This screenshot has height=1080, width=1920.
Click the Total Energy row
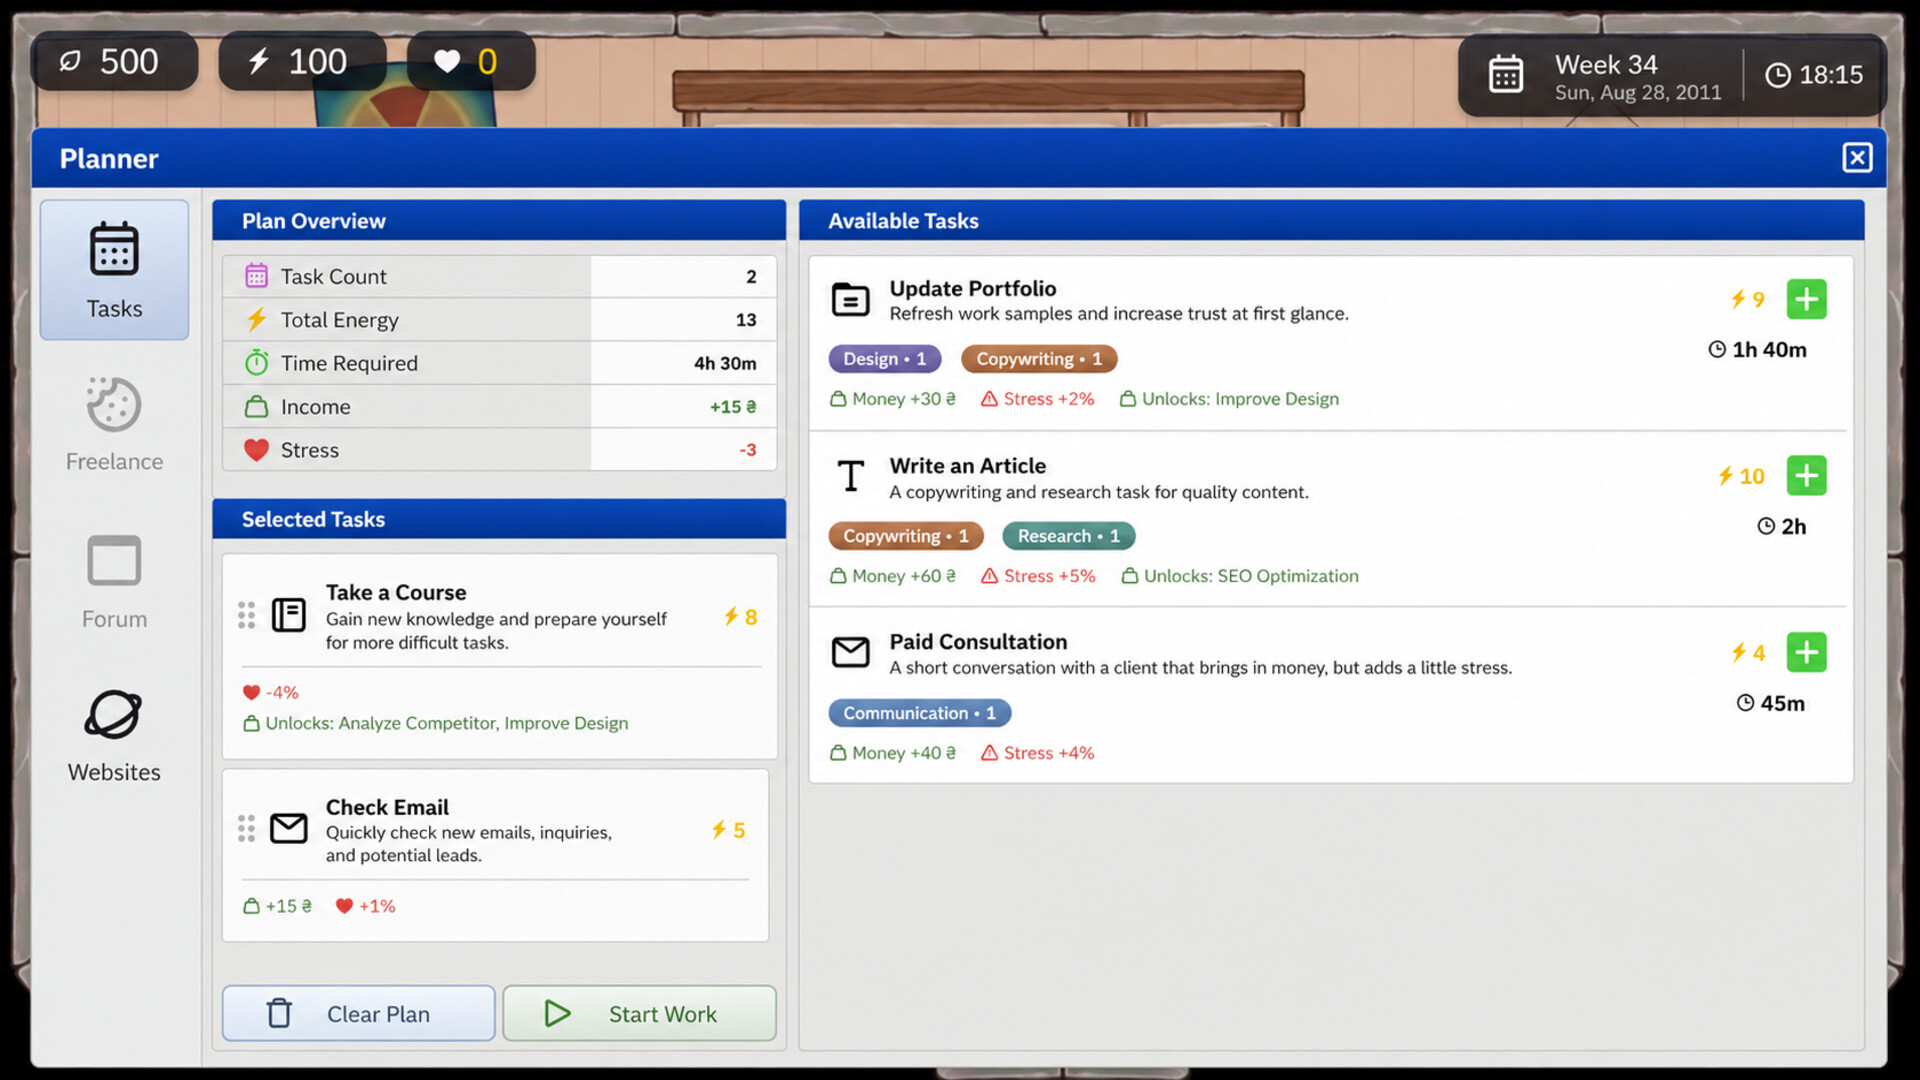coord(499,320)
